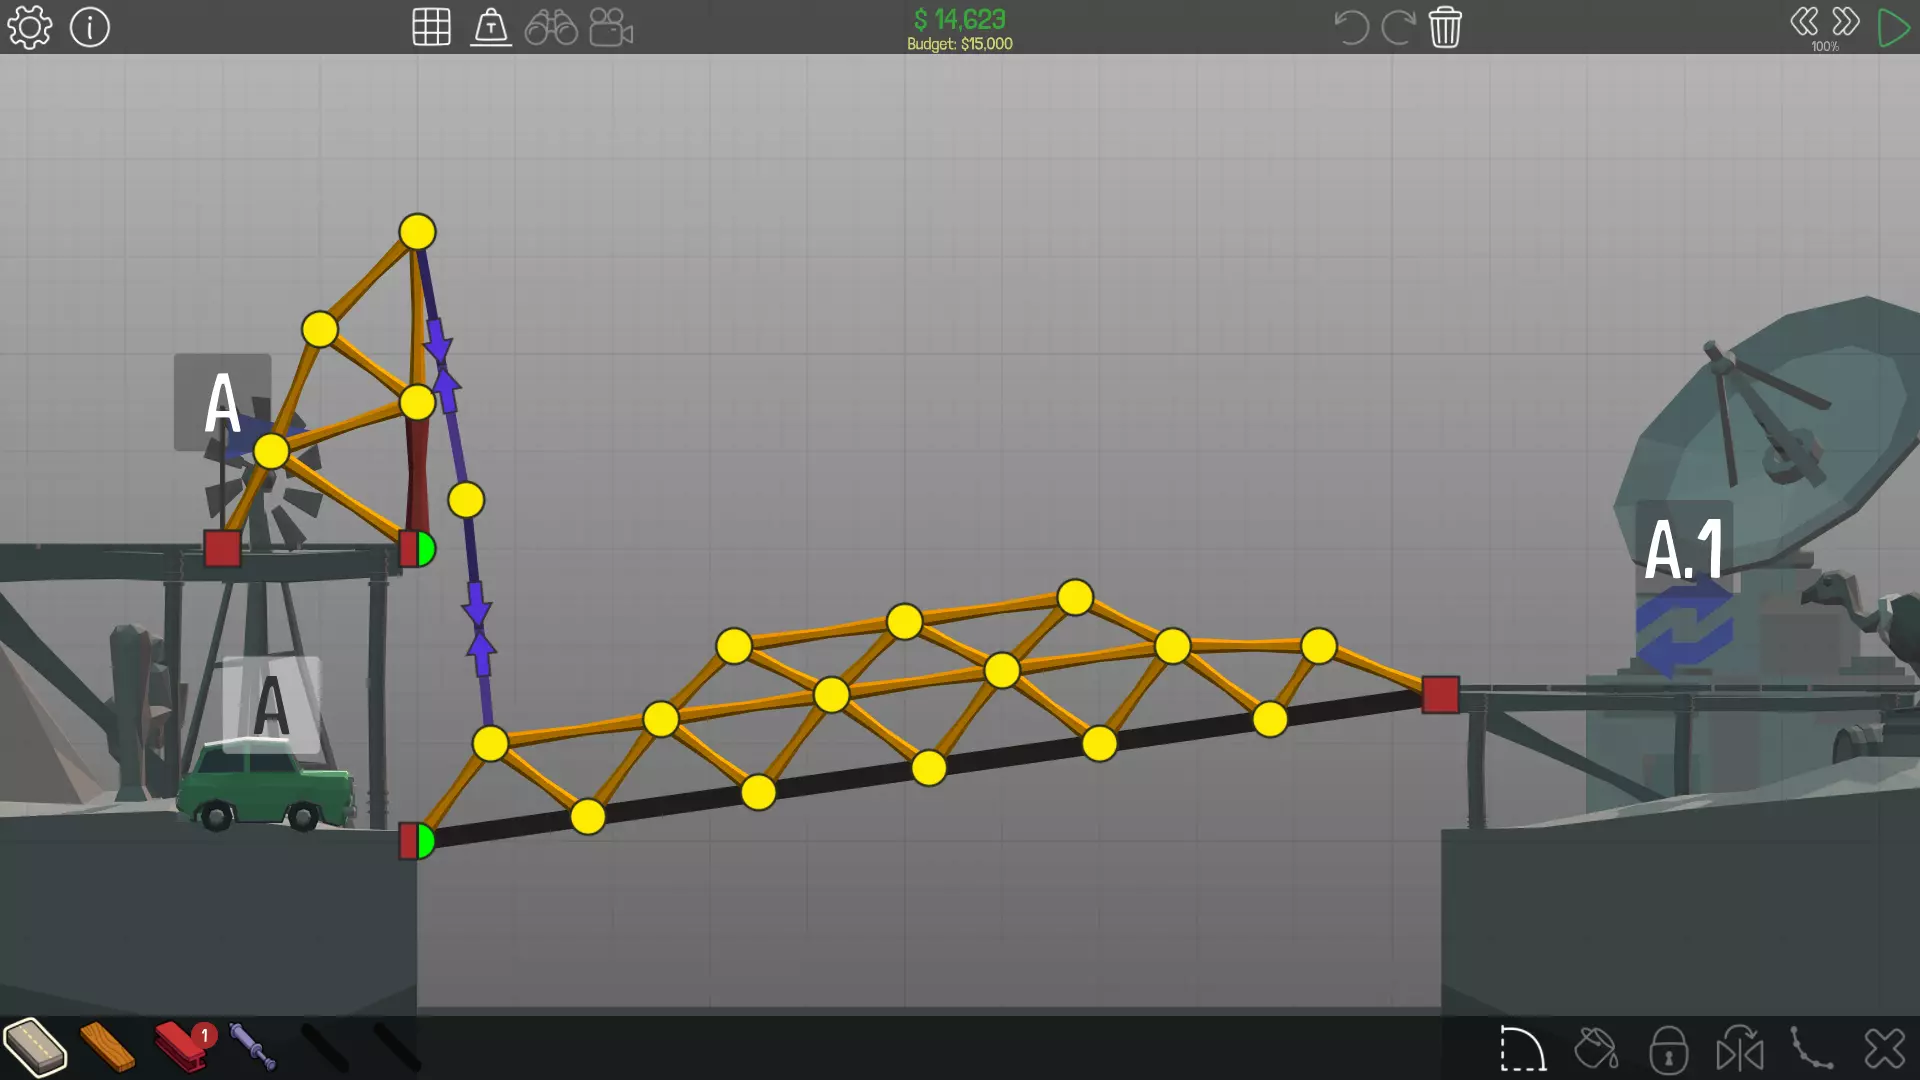
Task: Start the simulation with the play button
Action: tap(1893, 27)
